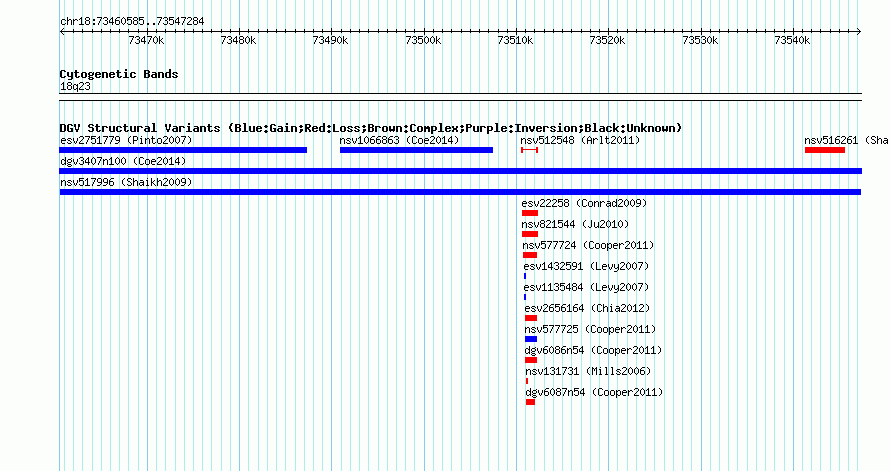Click the nsv577725 (Cooper2011) label
Image resolution: width=890 pixels, height=471 pixels.
click(590, 329)
